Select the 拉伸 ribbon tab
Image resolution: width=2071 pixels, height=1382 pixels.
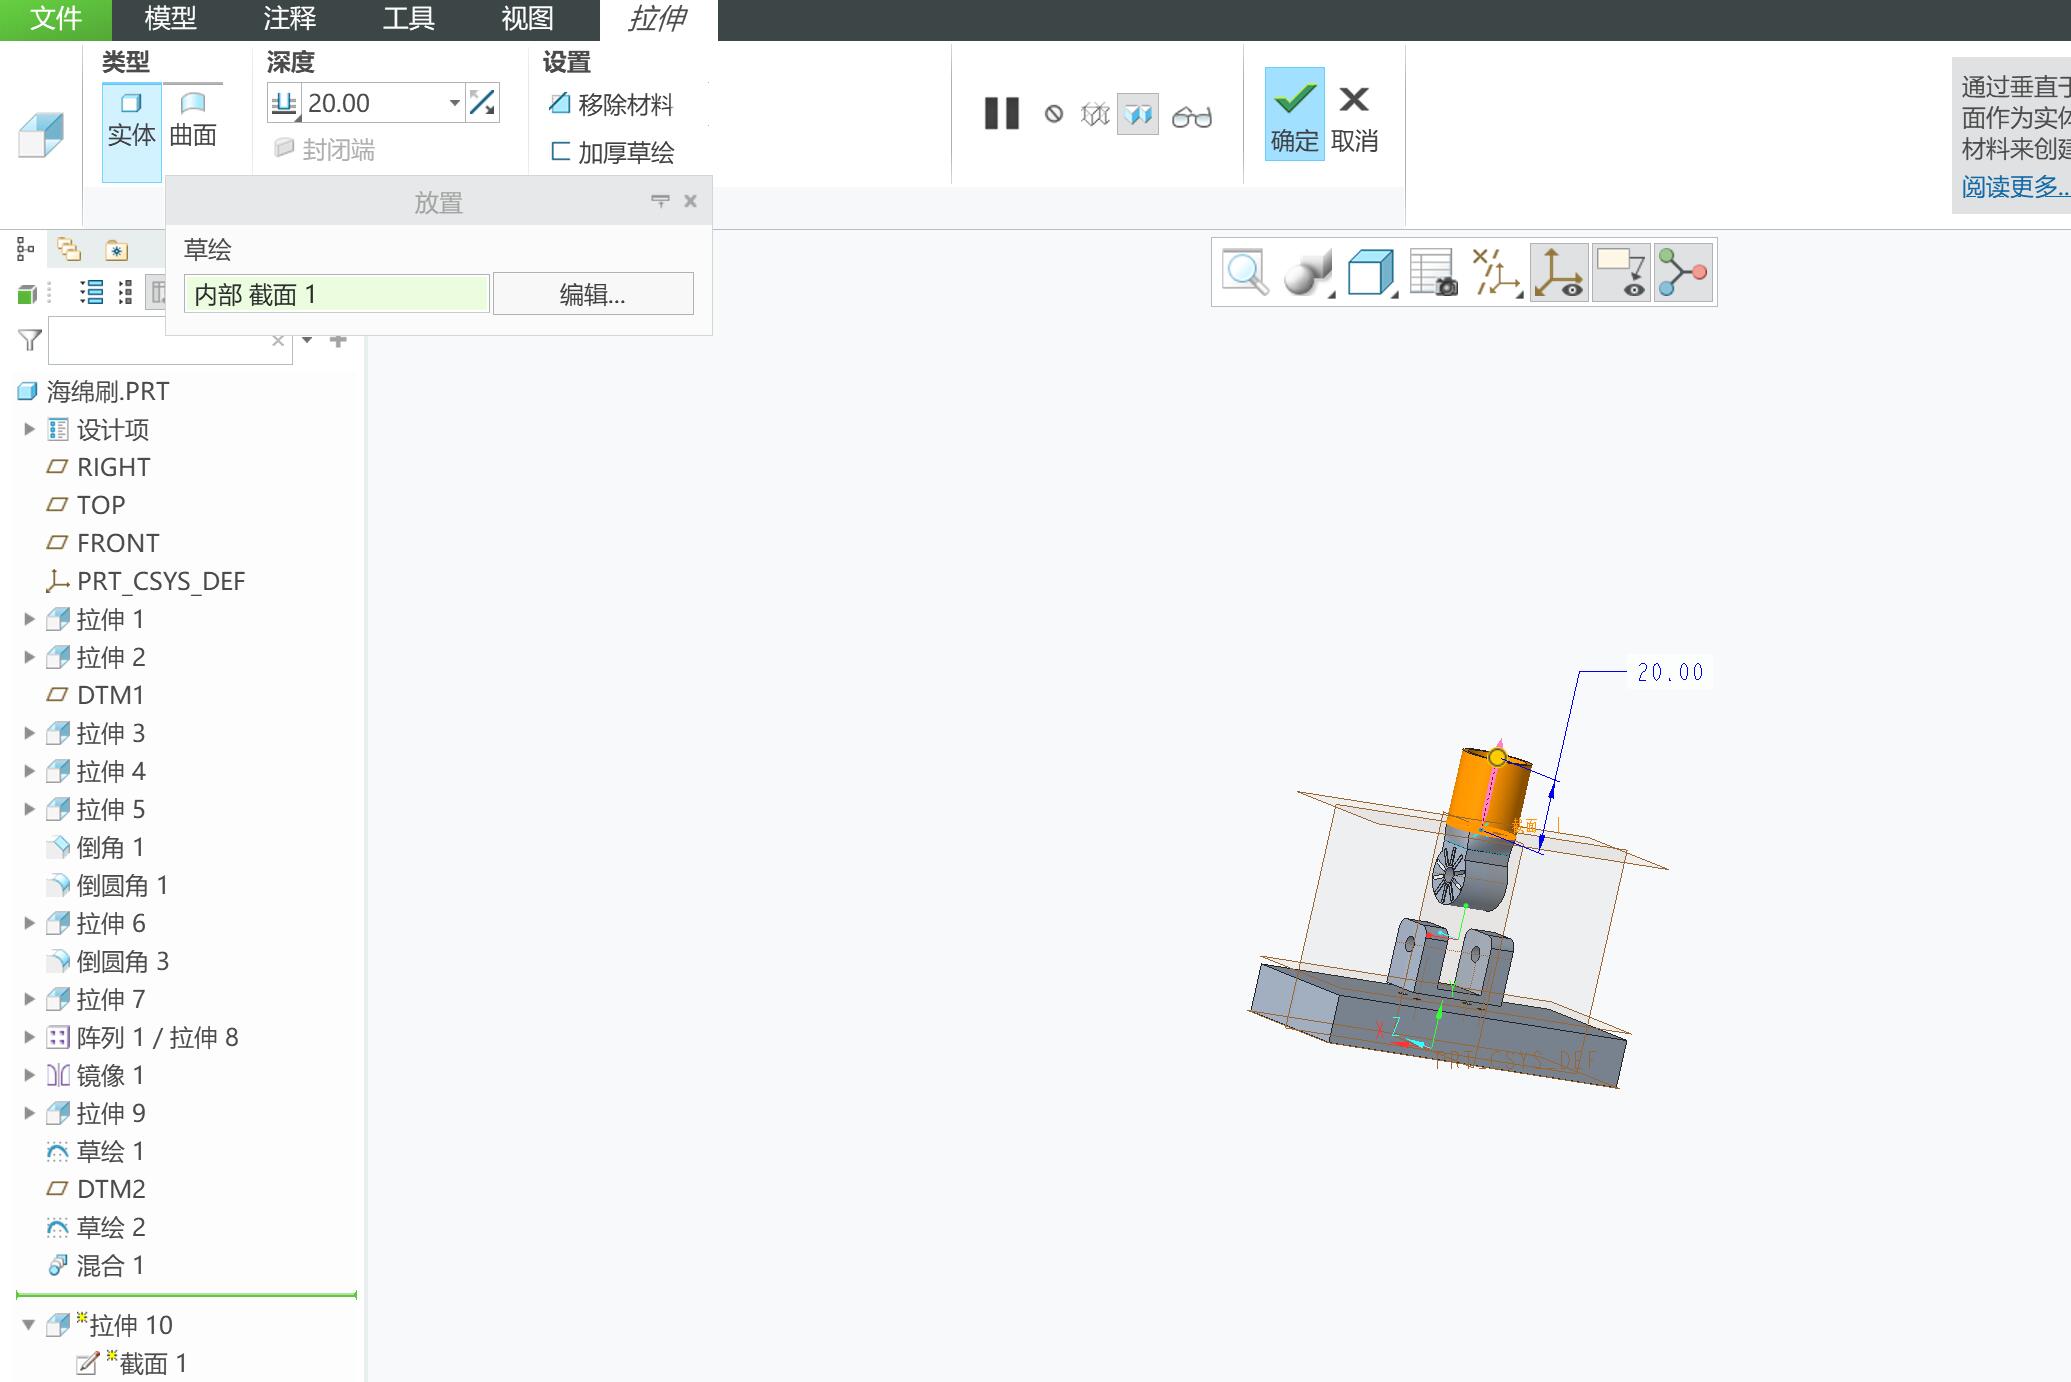click(x=657, y=19)
